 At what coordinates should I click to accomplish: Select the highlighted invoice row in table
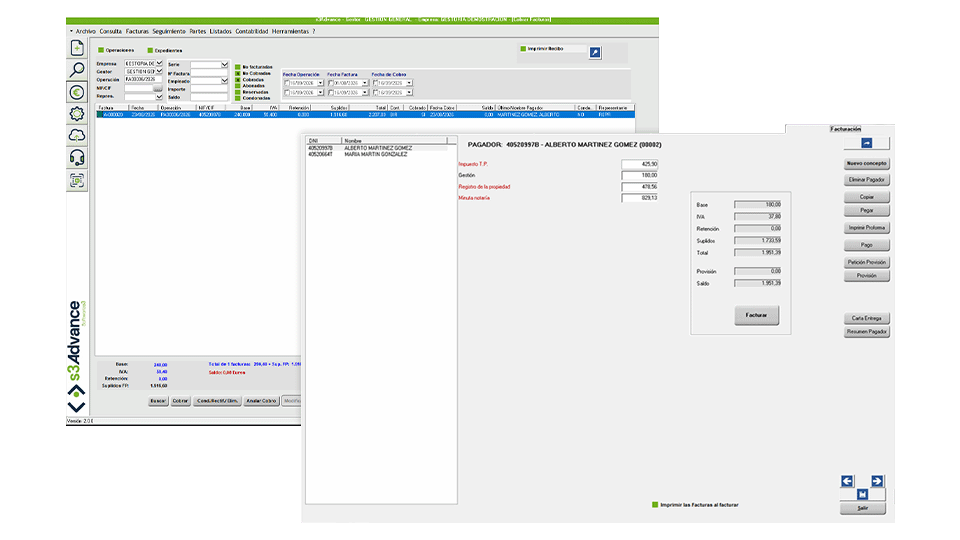pyautogui.click(x=365, y=114)
